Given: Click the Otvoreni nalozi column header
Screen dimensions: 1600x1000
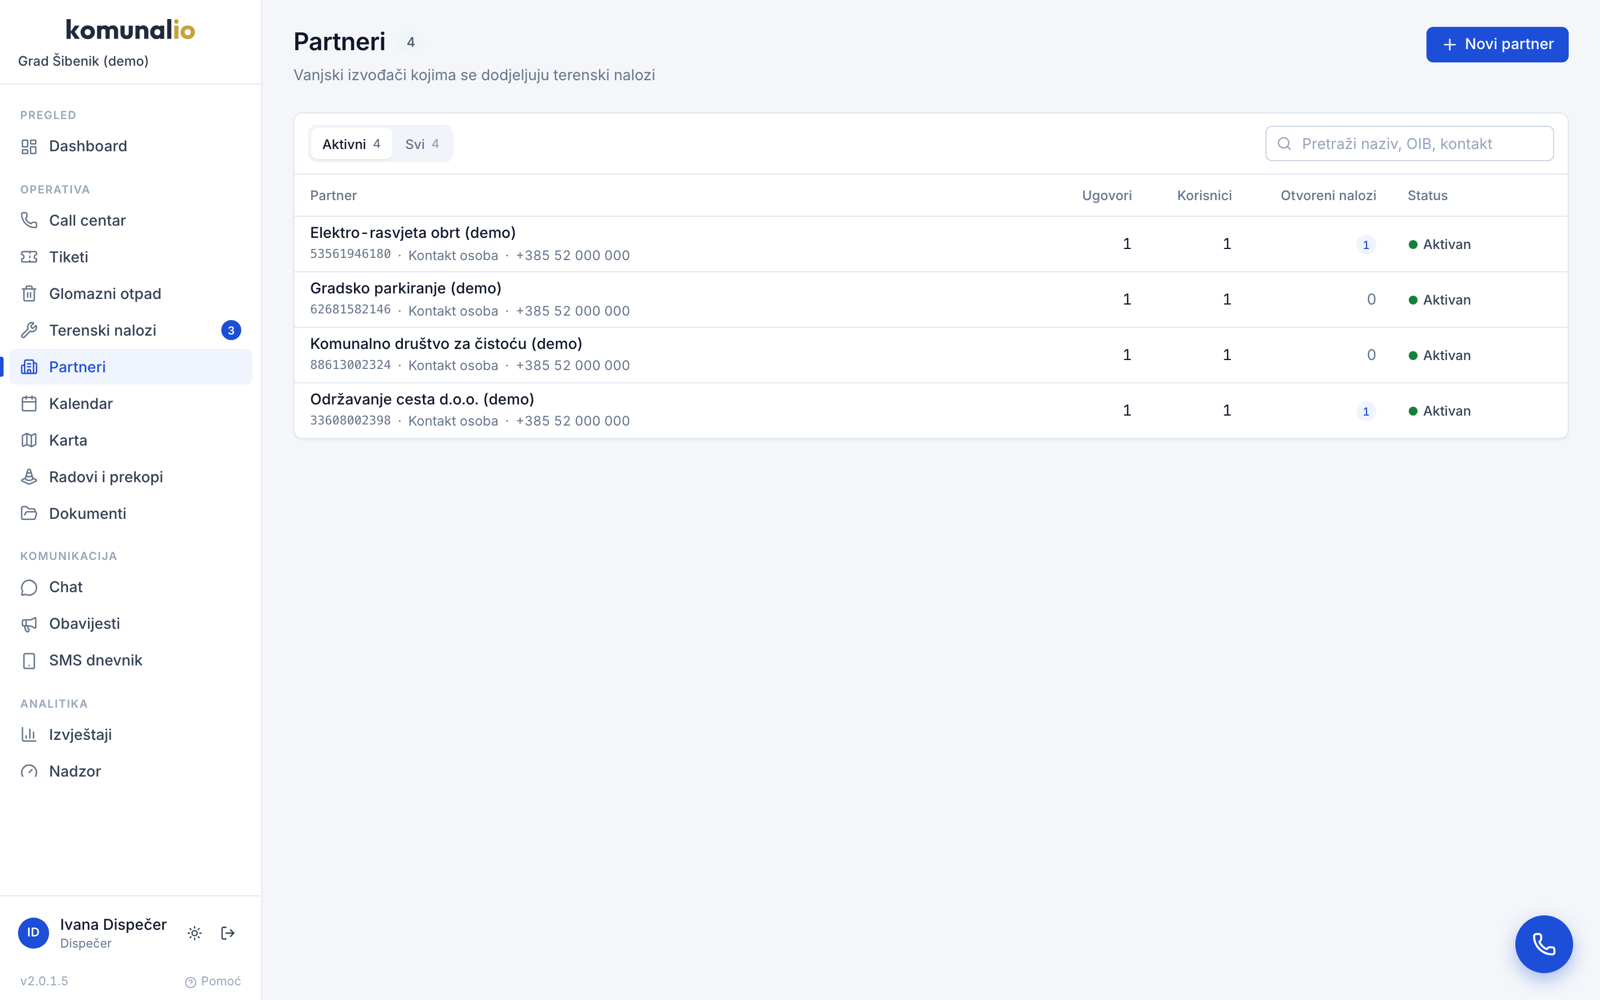Looking at the screenshot, I should point(1328,196).
